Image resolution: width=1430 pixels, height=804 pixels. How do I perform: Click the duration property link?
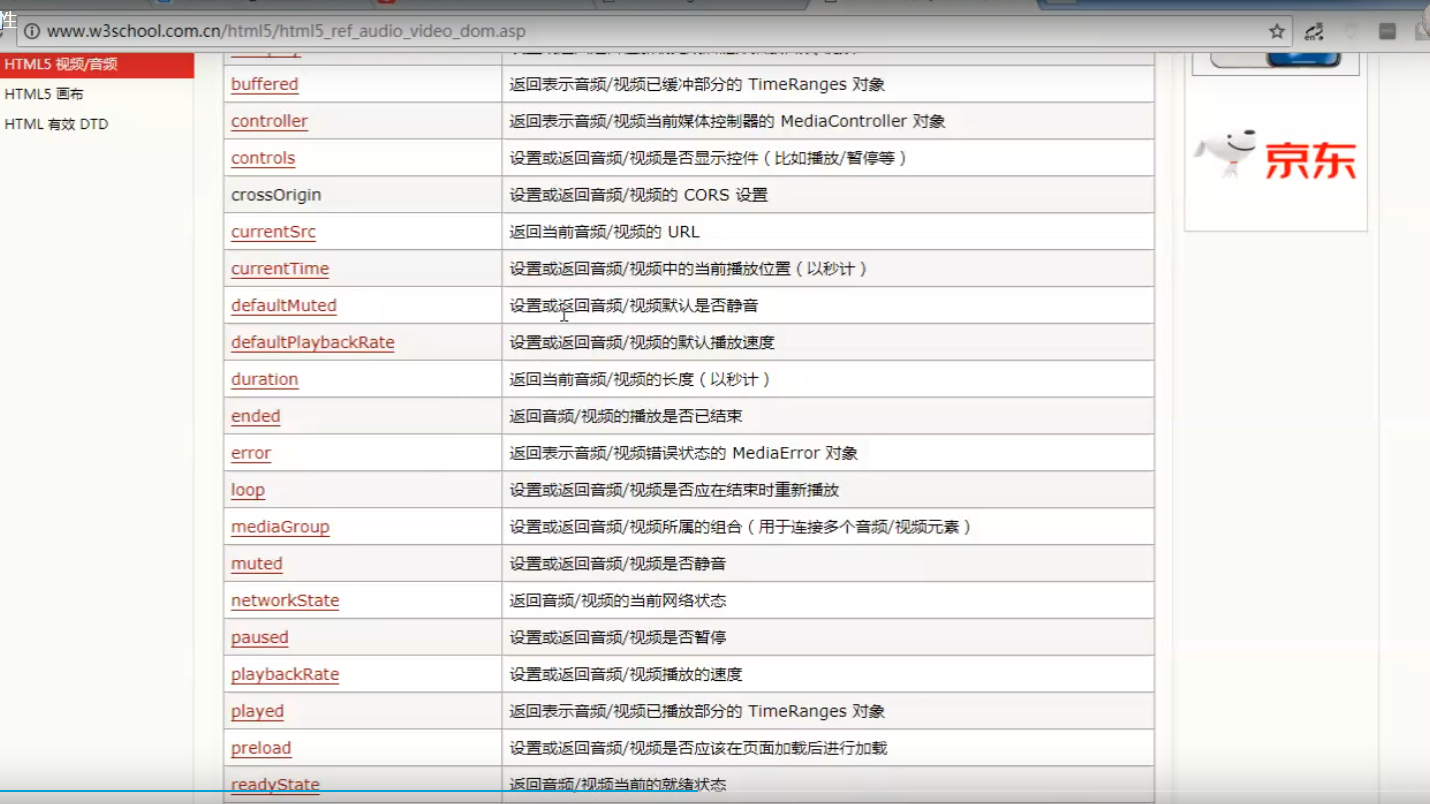(x=264, y=379)
